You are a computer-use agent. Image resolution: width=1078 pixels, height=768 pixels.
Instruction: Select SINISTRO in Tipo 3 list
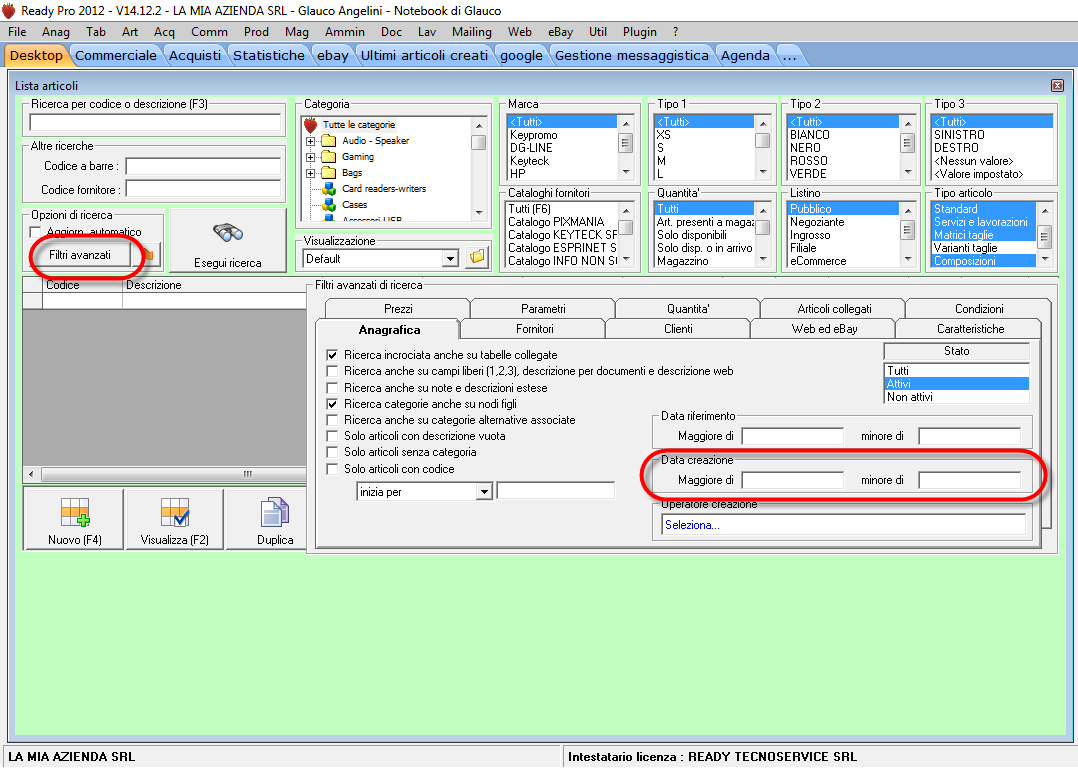pos(991,135)
